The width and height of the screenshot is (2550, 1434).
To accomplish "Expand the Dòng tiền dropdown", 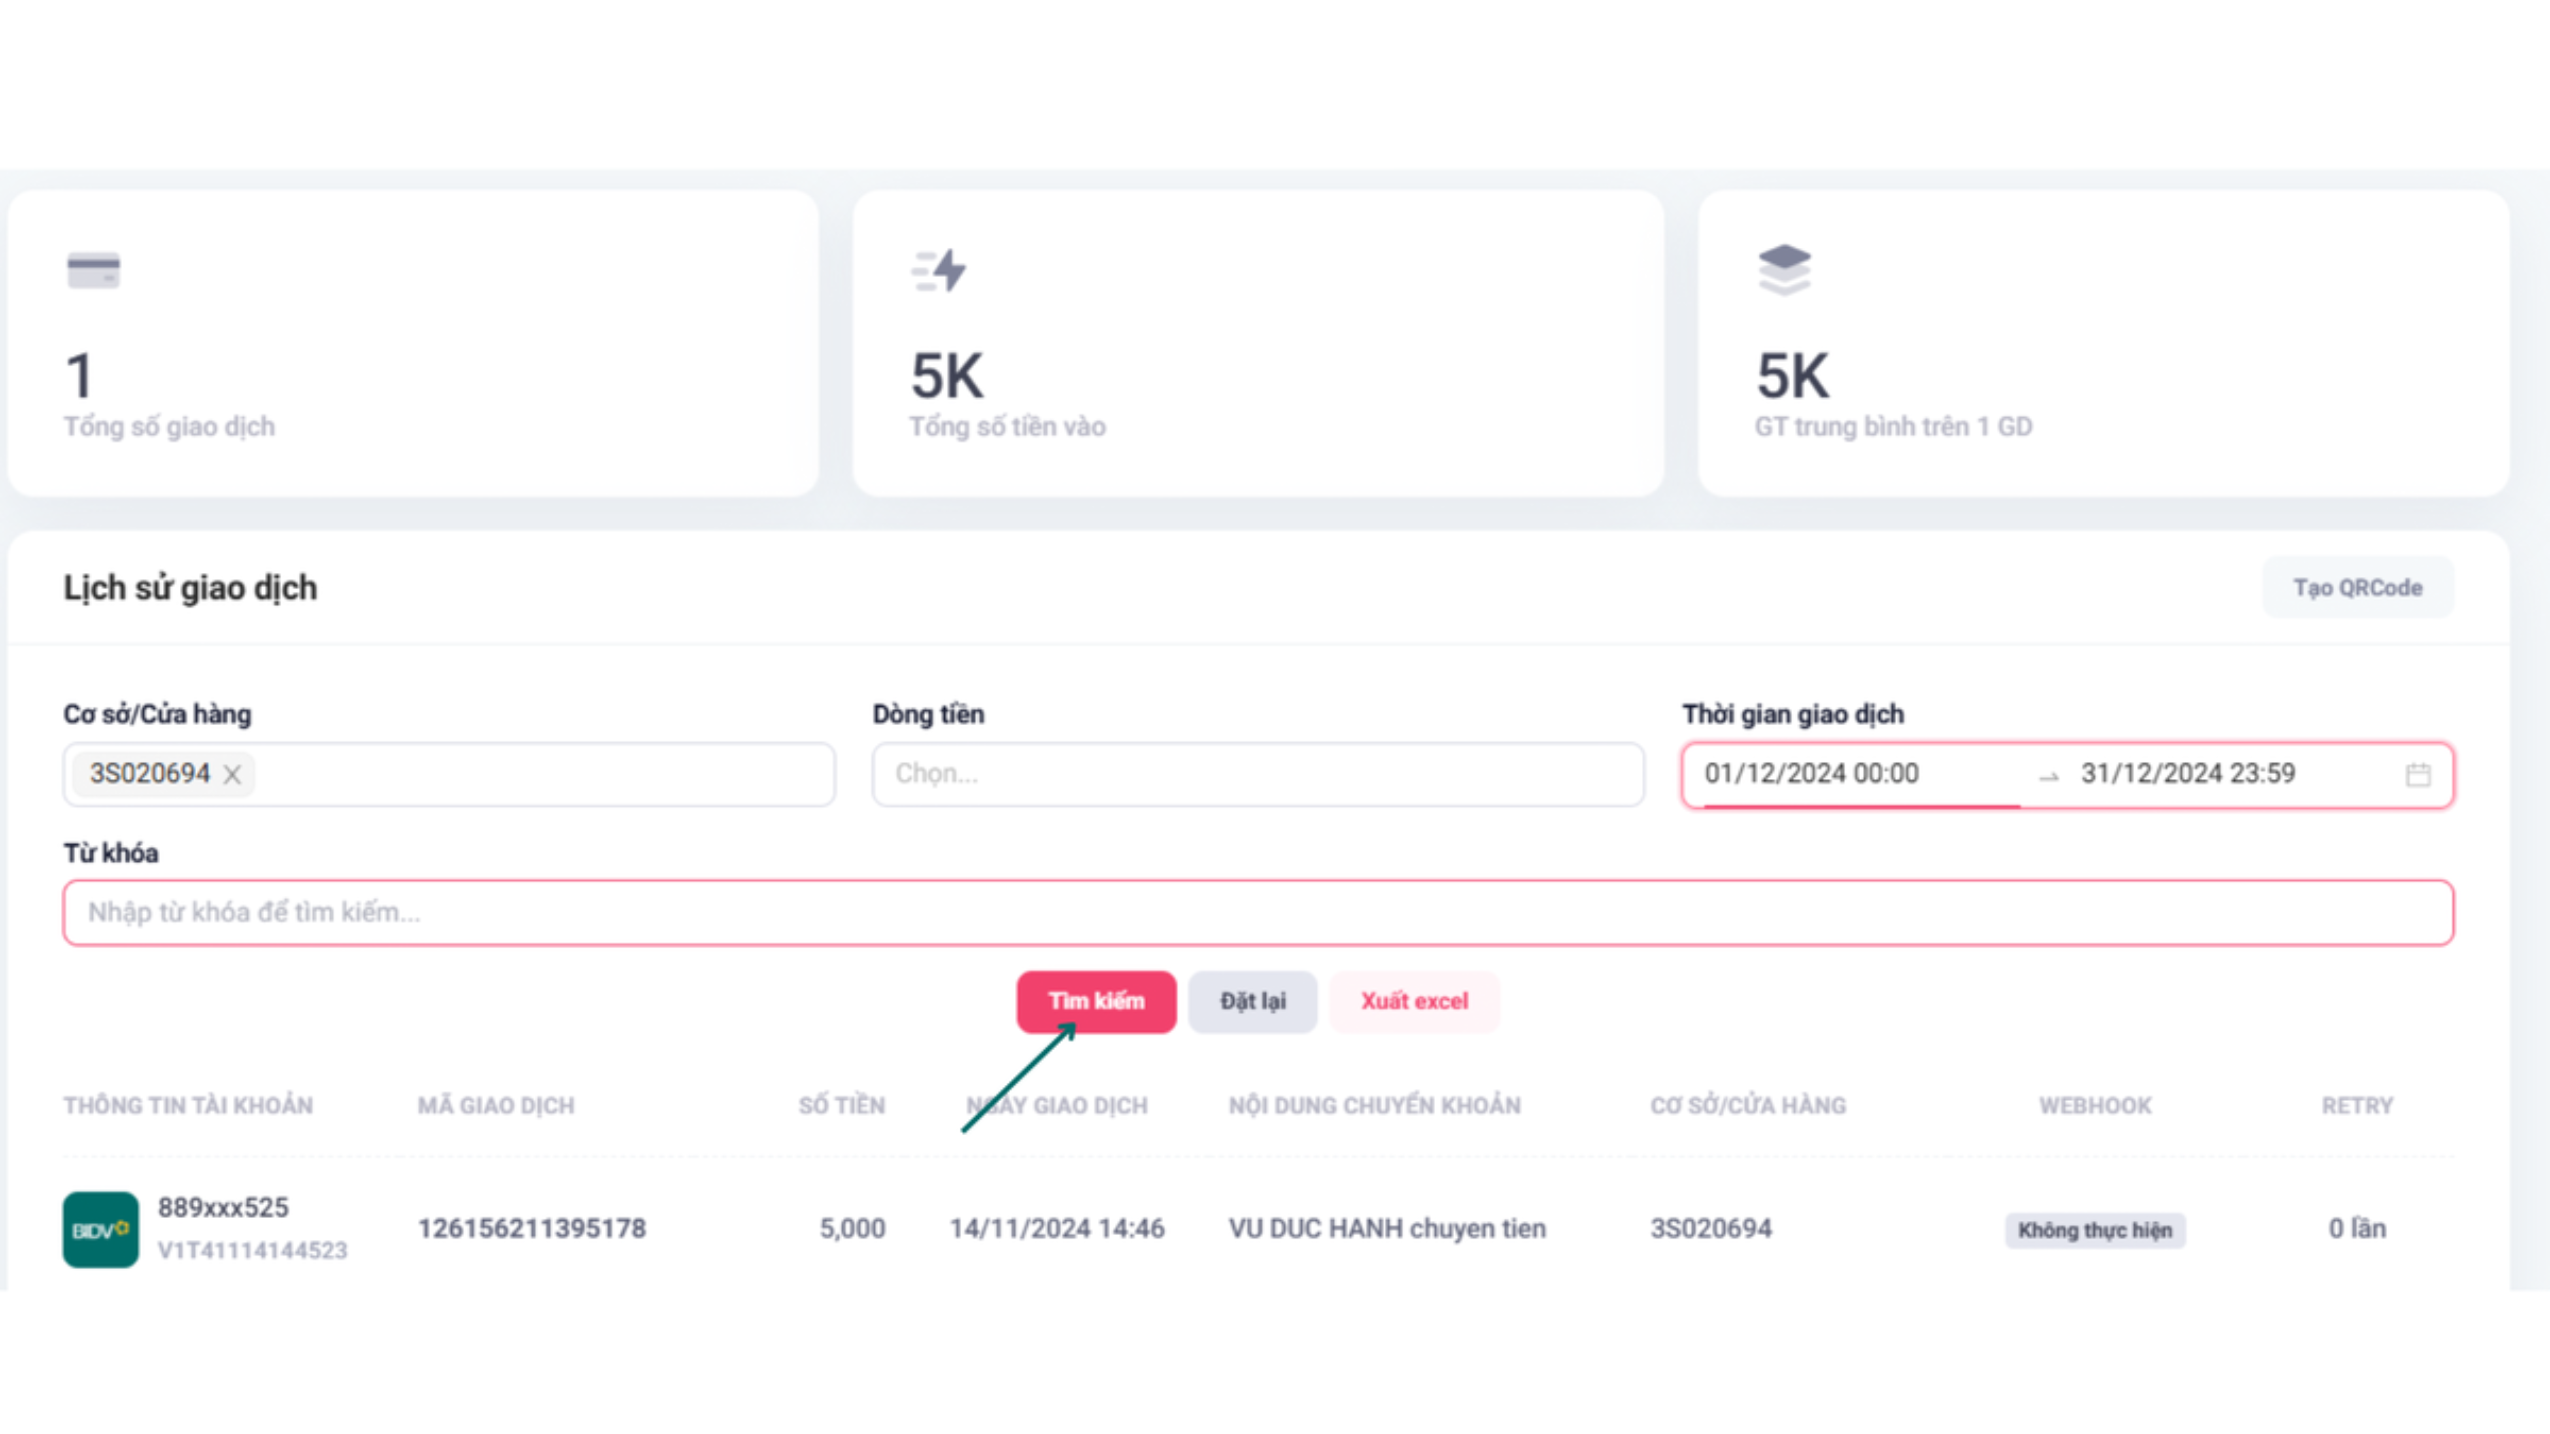I will click(x=1257, y=775).
